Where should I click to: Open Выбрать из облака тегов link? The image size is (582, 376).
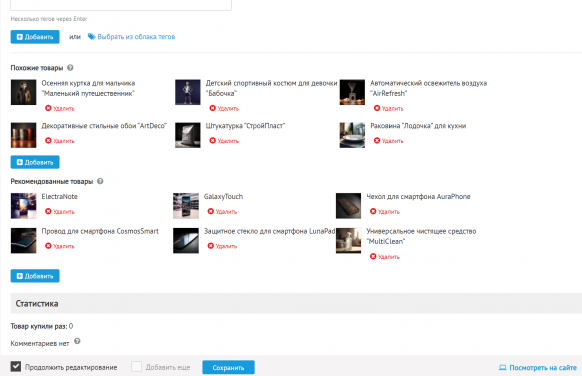(136, 37)
